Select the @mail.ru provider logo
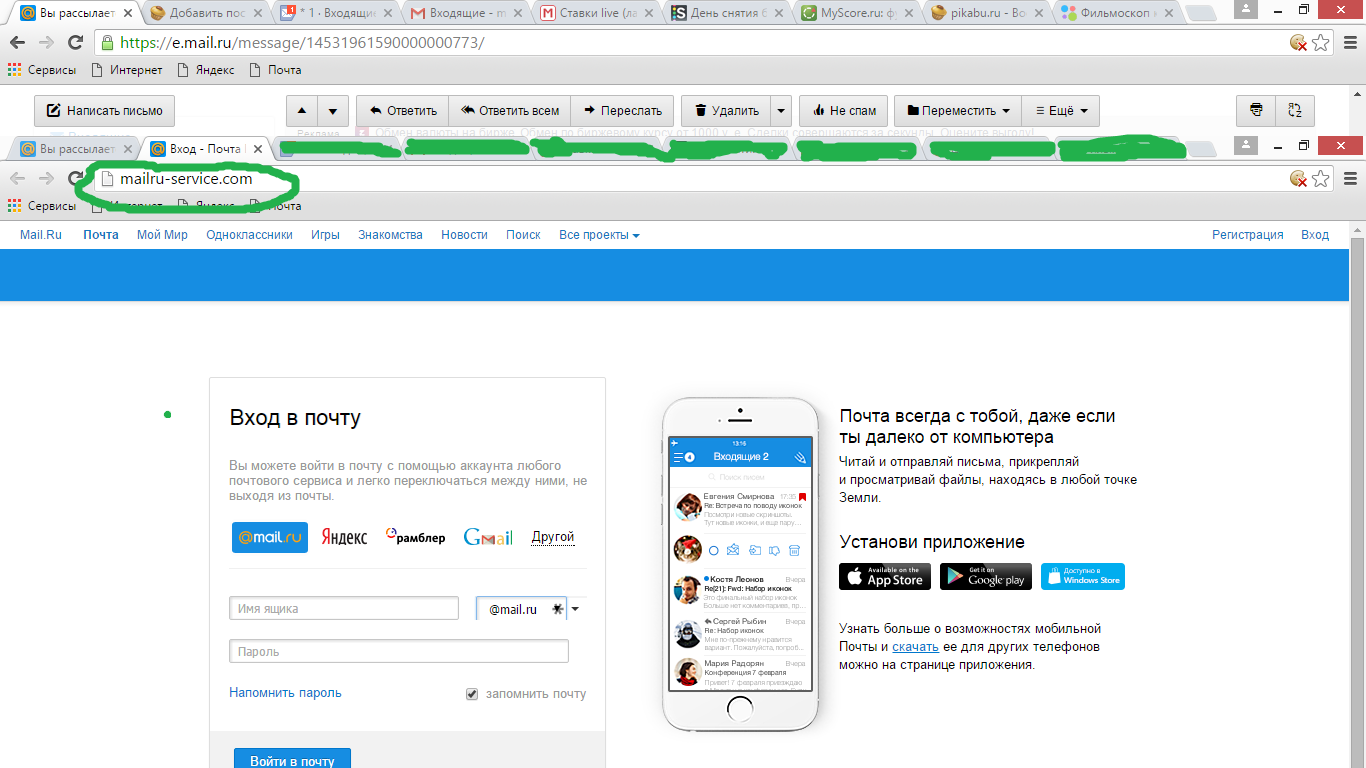The height and width of the screenshot is (768, 1366). point(270,537)
